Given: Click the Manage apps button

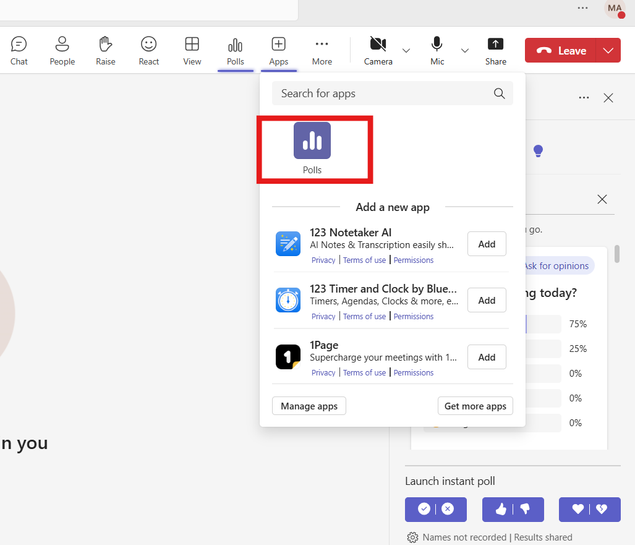Looking at the screenshot, I should (x=309, y=406).
